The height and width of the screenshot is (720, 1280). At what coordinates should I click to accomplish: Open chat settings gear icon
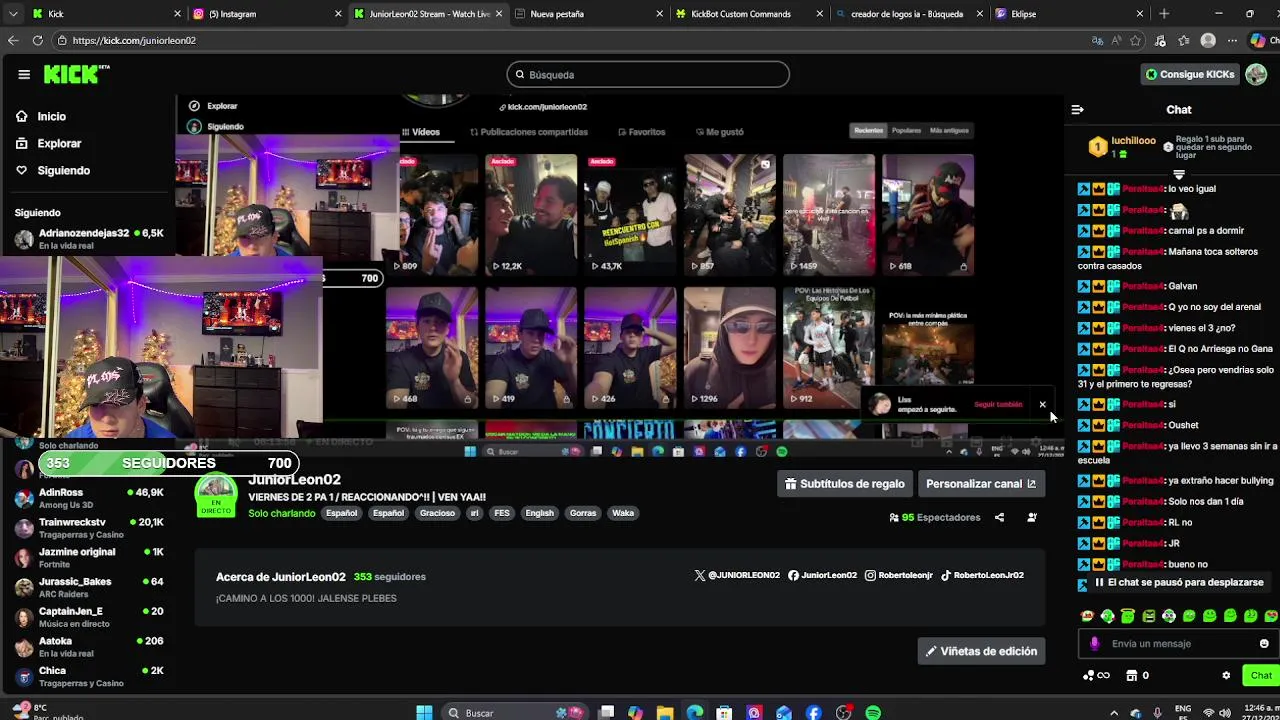[x=1226, y=676]
